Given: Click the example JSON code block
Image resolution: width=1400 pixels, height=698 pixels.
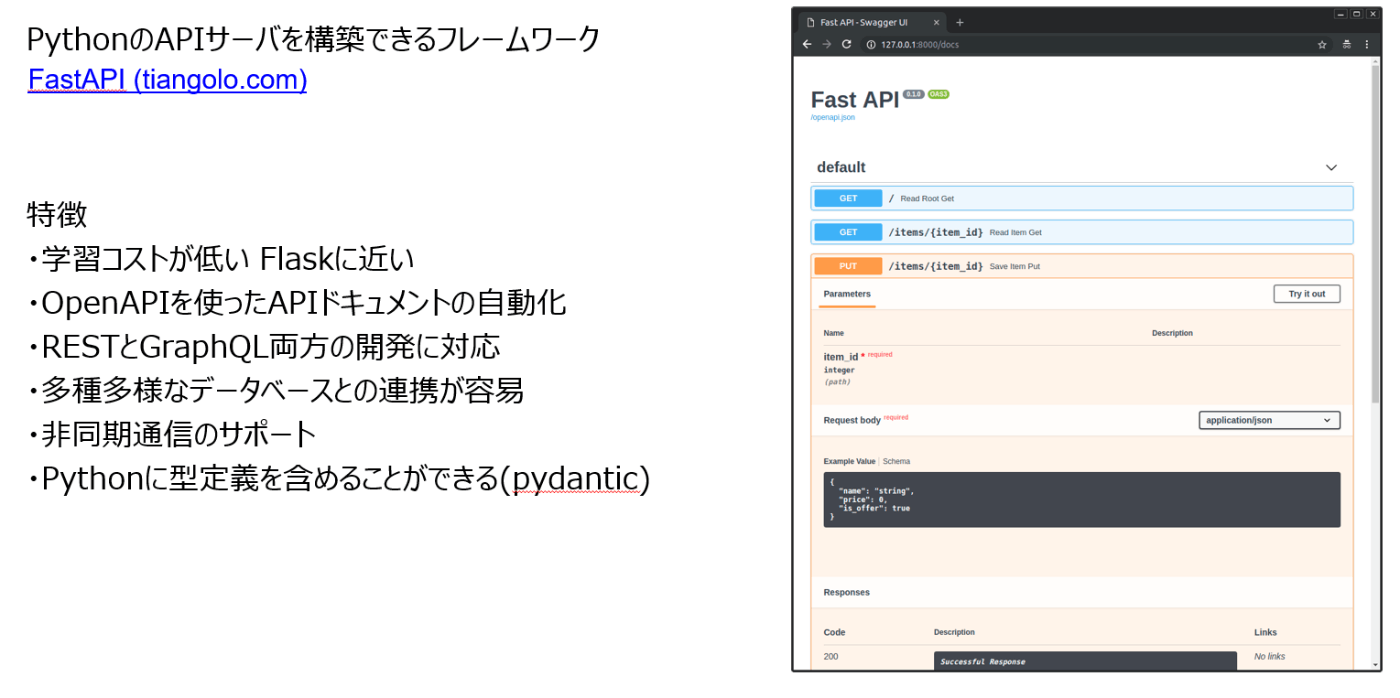Looking at the screenshot, I should [1082, 499].
